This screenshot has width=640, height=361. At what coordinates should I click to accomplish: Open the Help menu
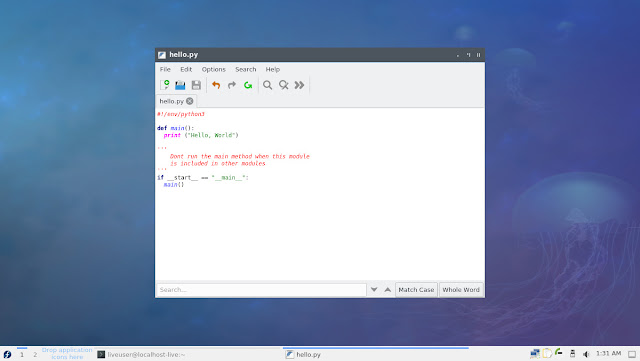273,69
